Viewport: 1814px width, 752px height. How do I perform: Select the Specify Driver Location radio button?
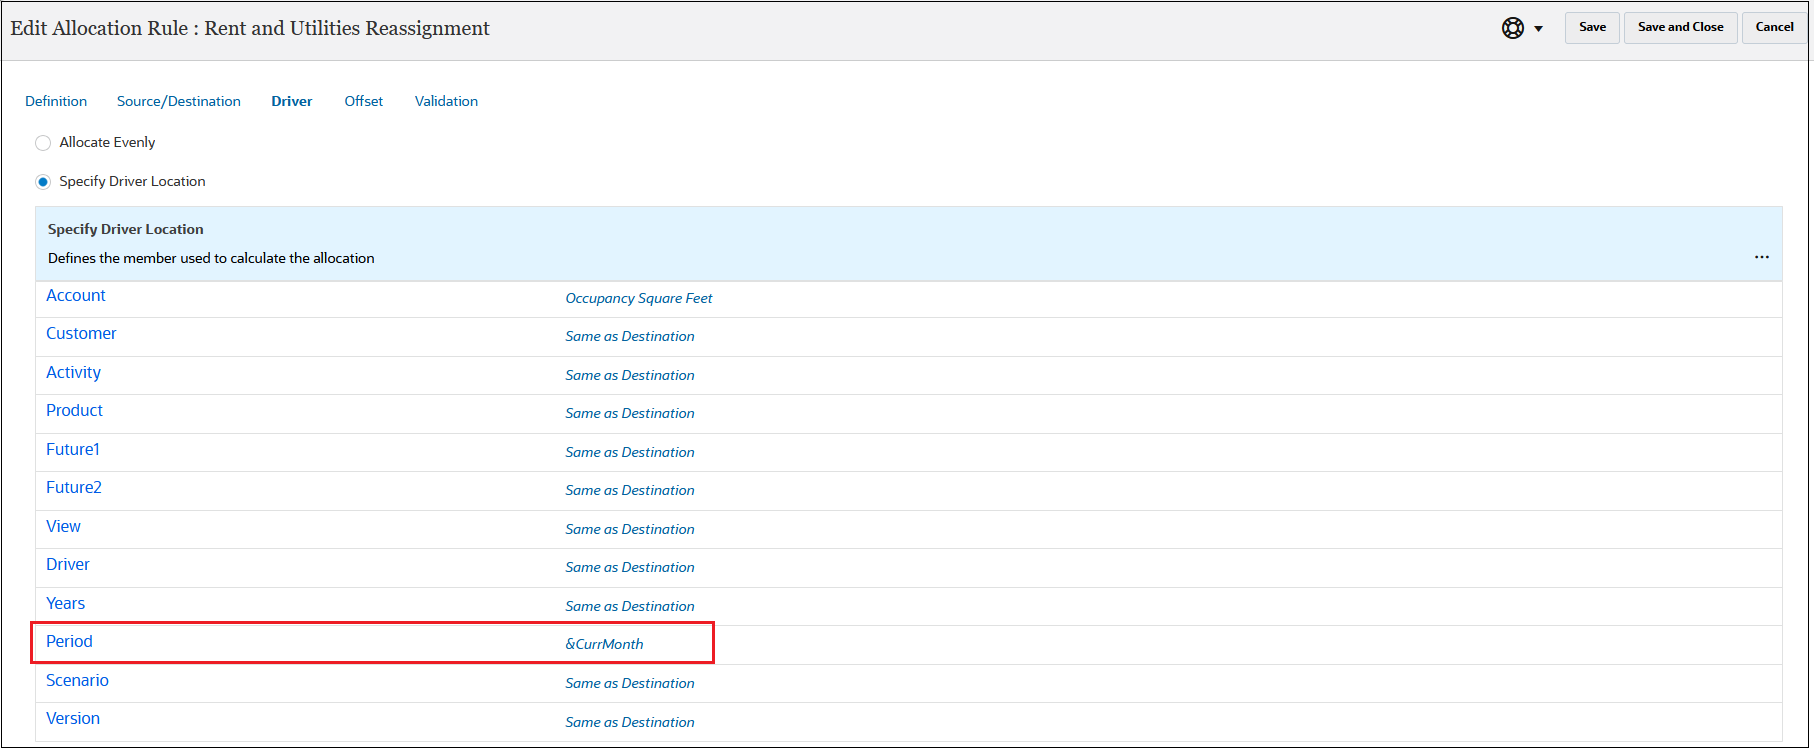coord(43,182)
